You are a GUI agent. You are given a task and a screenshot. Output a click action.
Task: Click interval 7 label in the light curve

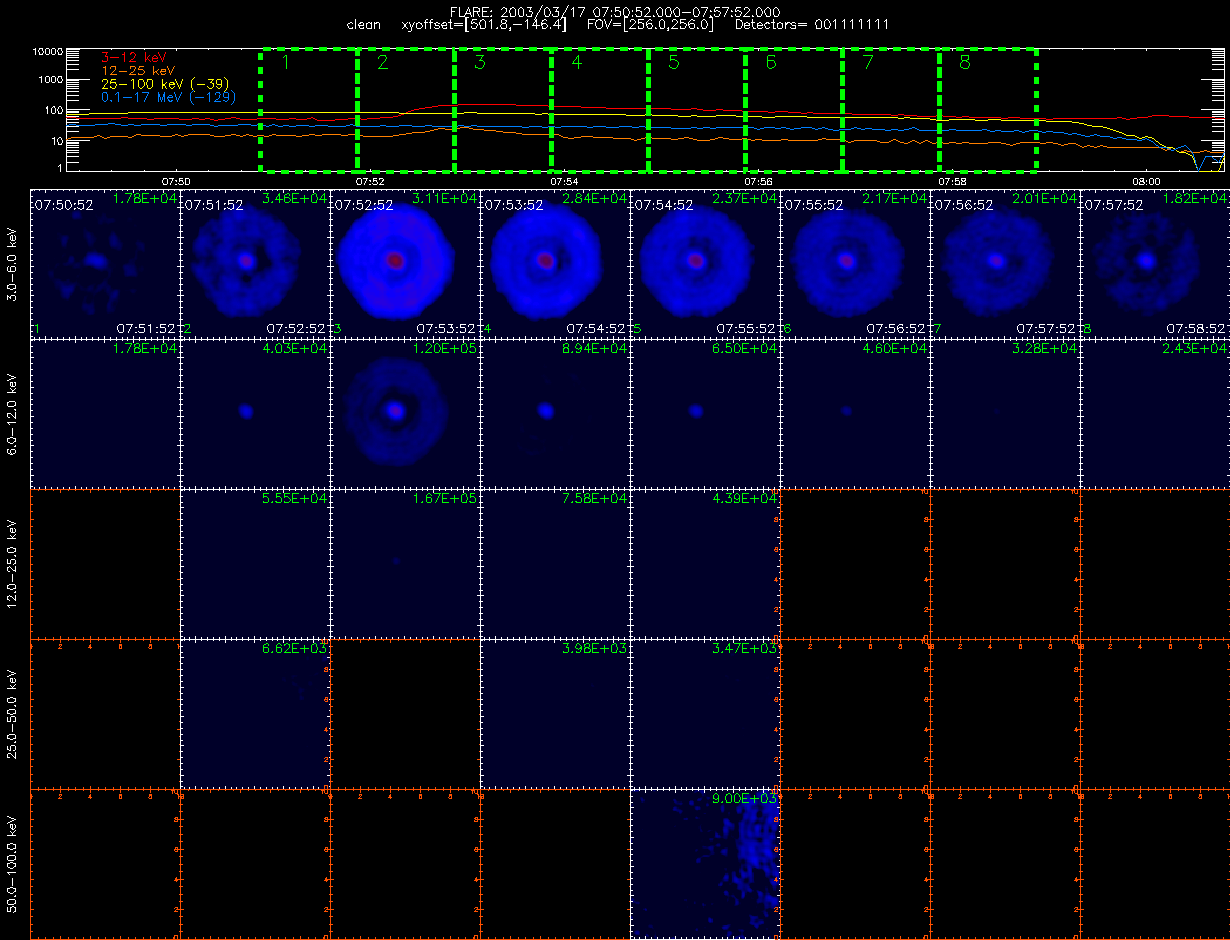coord(867,63)
